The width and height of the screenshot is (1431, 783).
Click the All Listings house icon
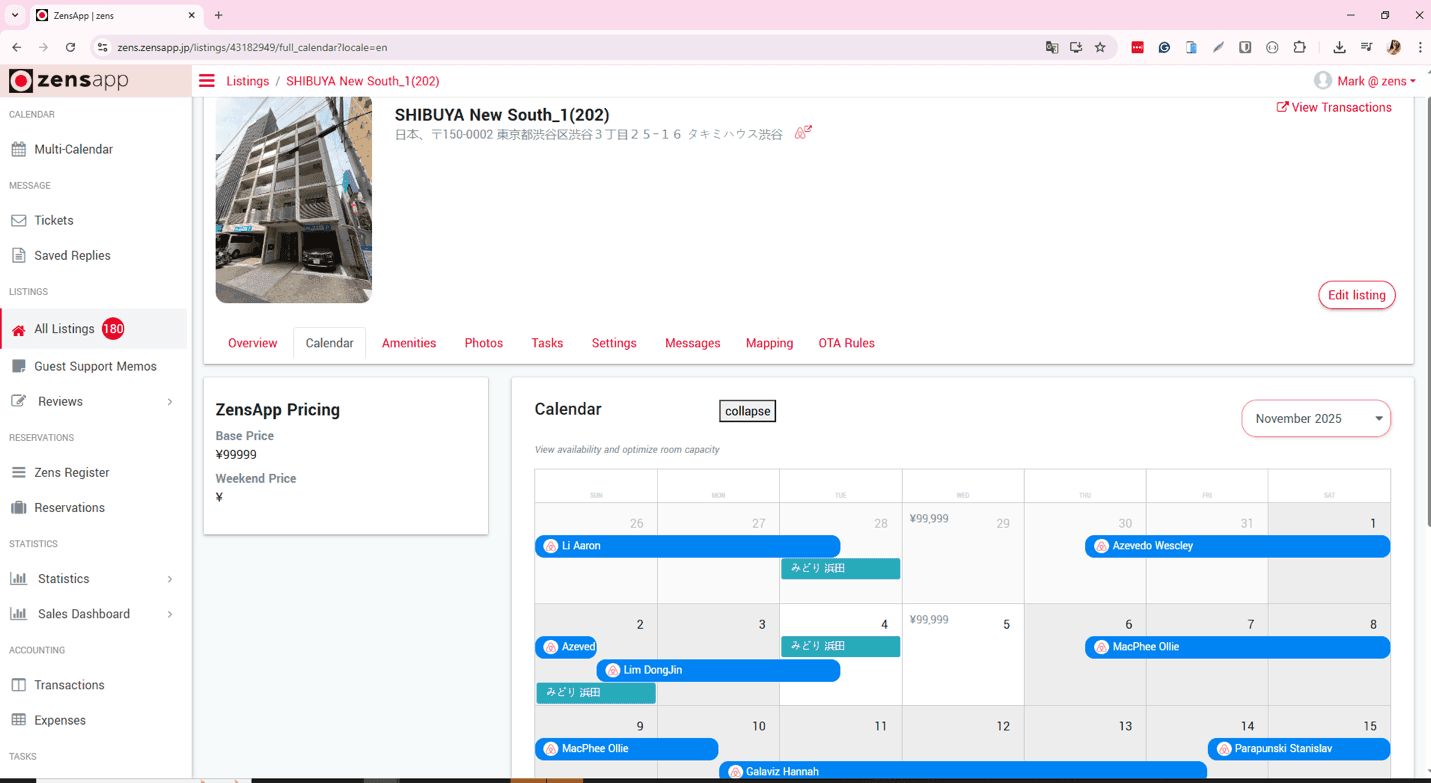18,330
